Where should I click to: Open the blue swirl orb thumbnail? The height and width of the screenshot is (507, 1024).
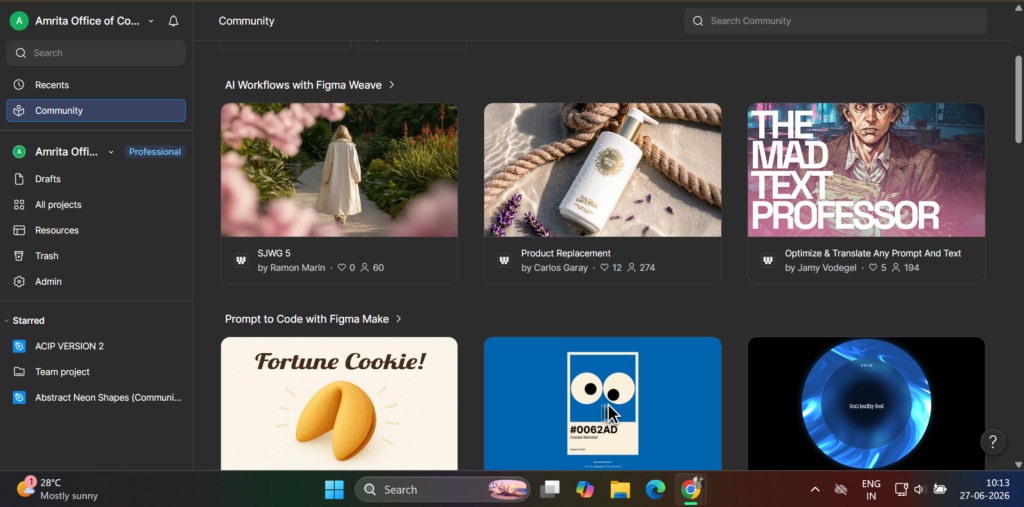click(866, 404)
